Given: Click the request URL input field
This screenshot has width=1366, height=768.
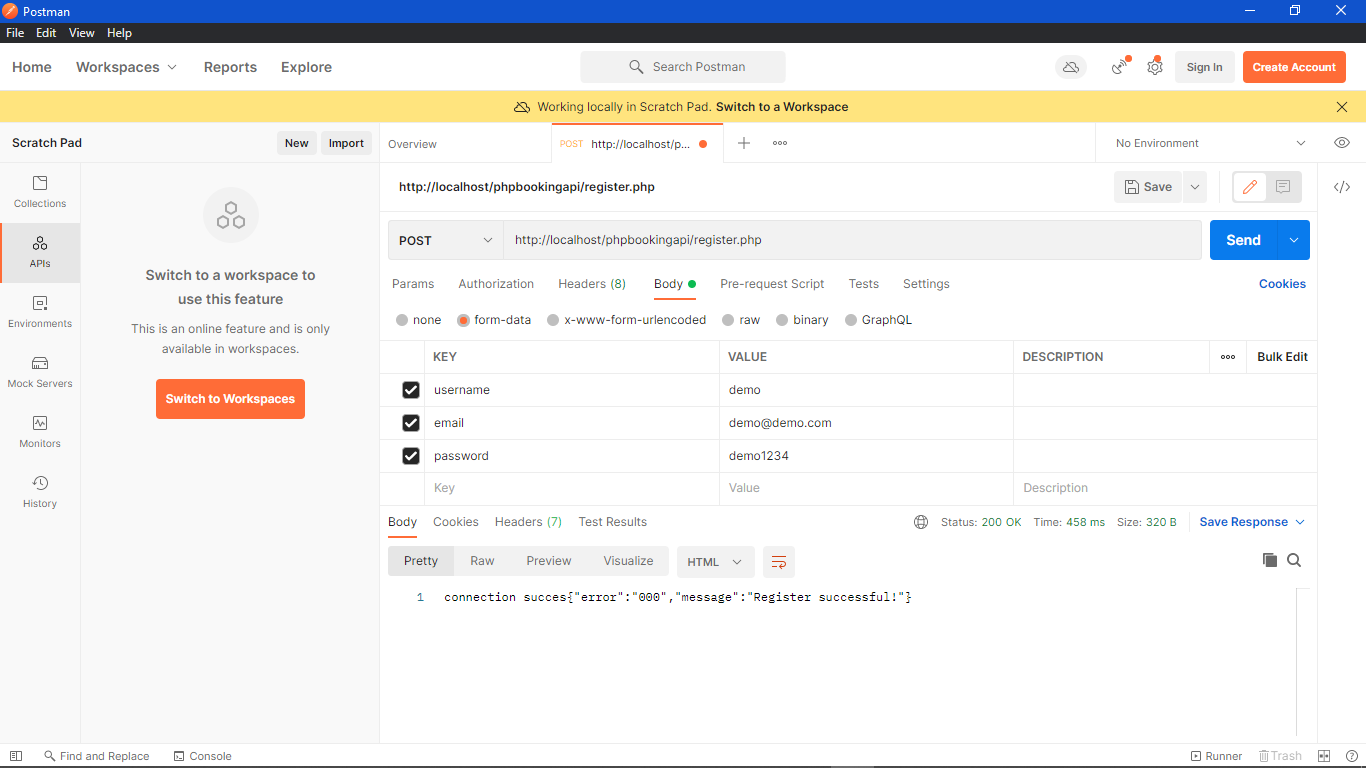Looking at the screenshot, I should coord(852,240).
